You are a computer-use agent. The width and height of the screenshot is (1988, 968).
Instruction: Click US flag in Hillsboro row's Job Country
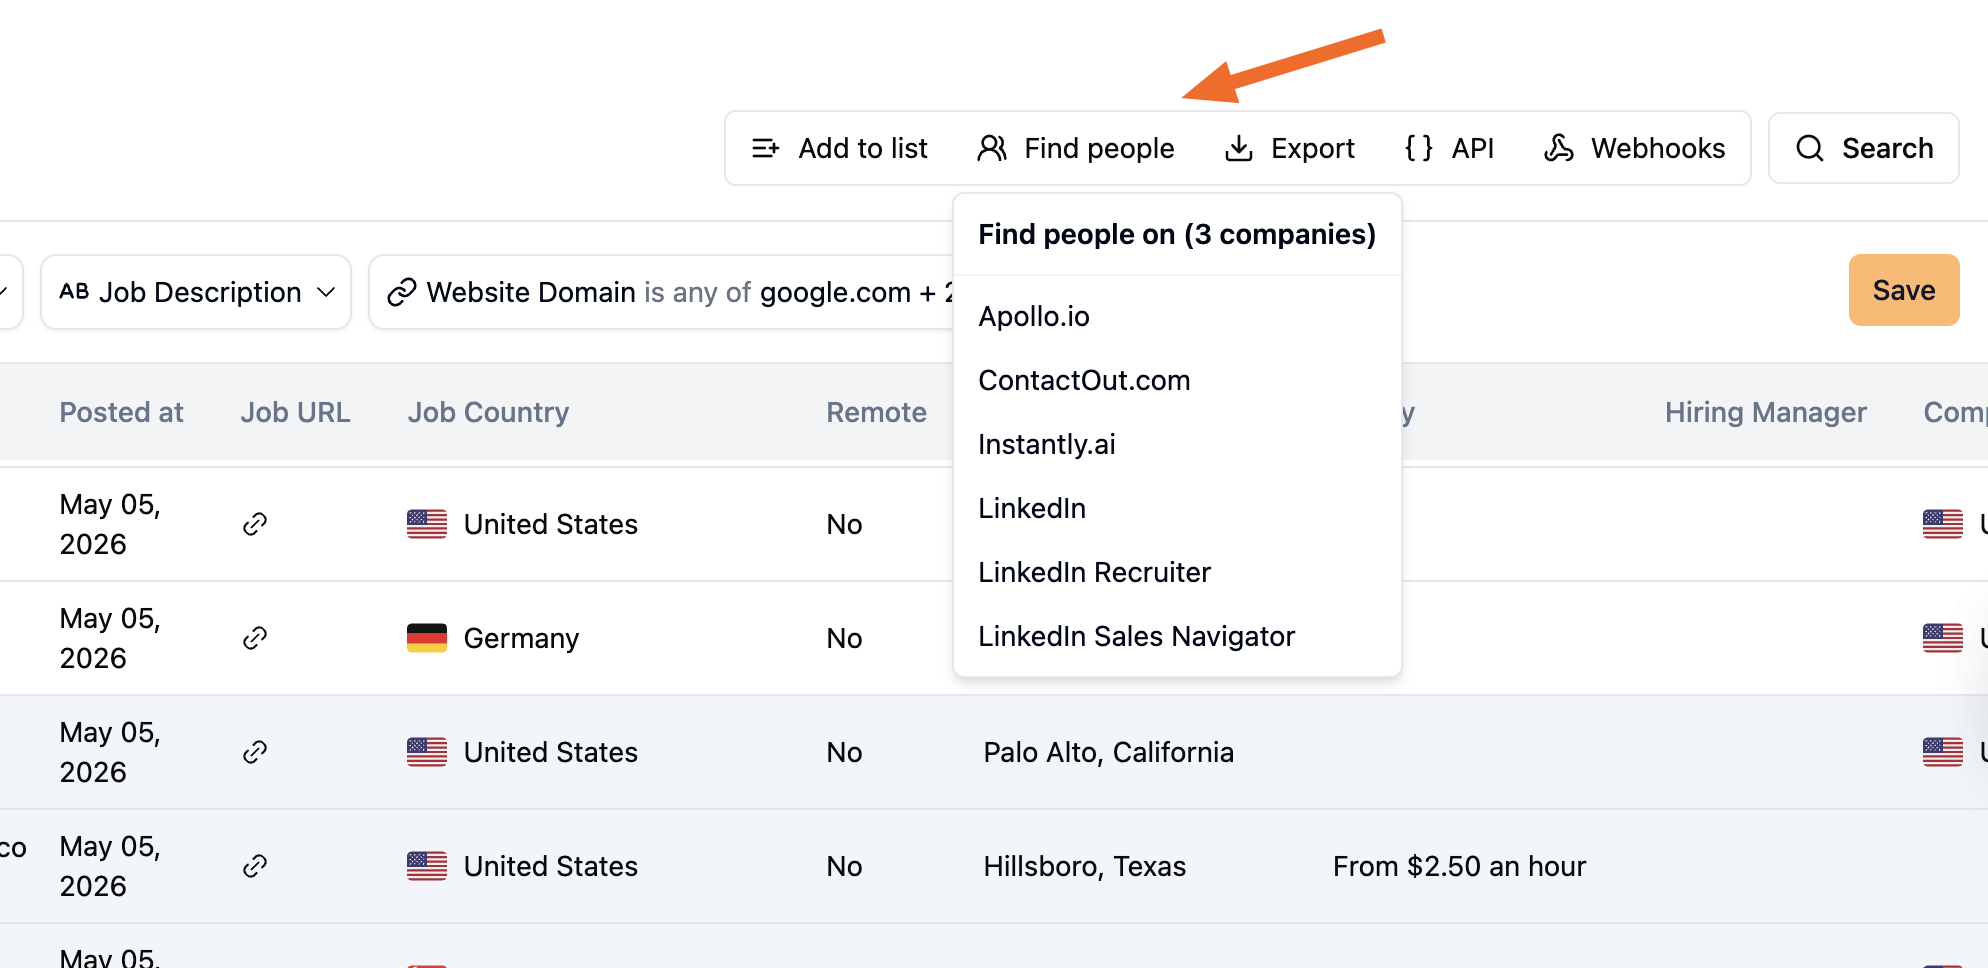427,866
